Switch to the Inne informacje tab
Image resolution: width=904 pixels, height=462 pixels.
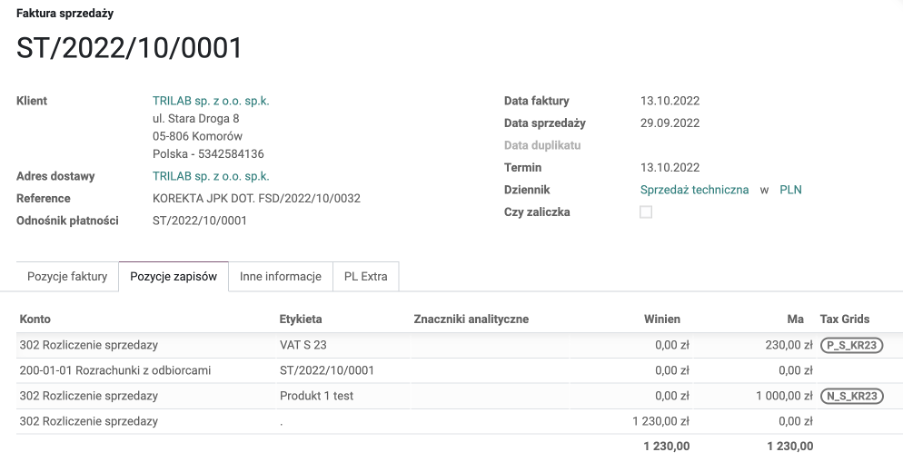coord(280,276)
